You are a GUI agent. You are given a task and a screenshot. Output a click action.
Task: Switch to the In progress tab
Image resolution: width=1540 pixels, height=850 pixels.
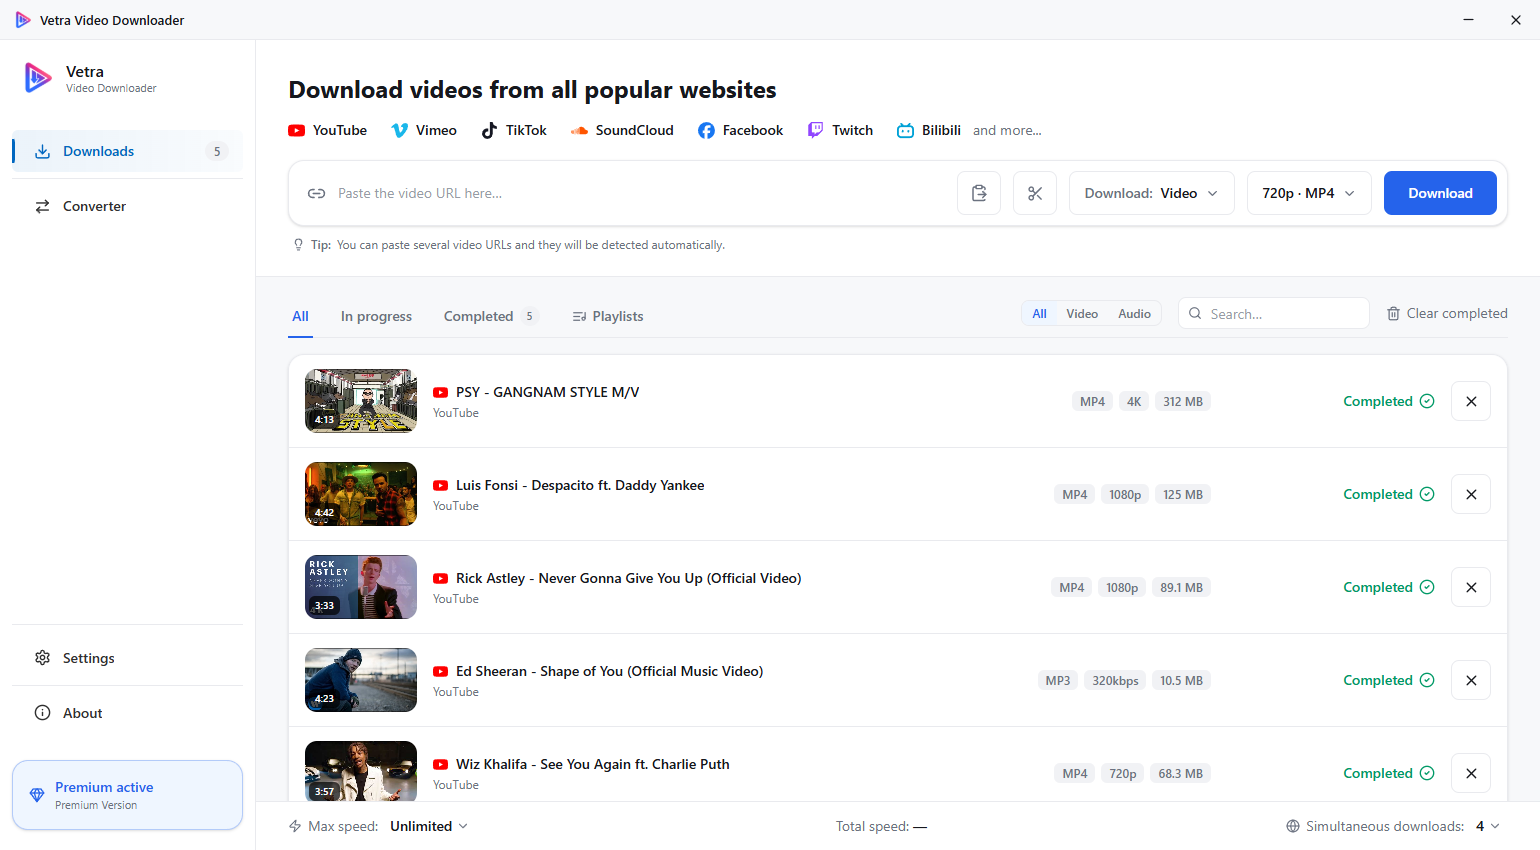[x=376, y=316]
